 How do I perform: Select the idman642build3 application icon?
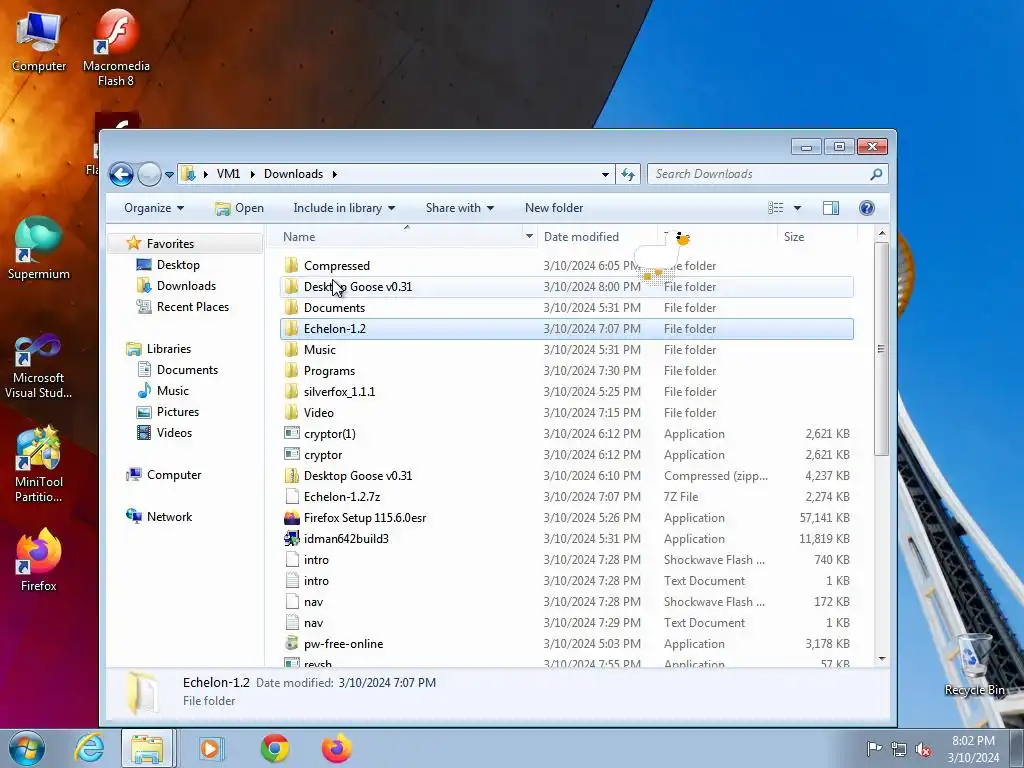point(291,539)
